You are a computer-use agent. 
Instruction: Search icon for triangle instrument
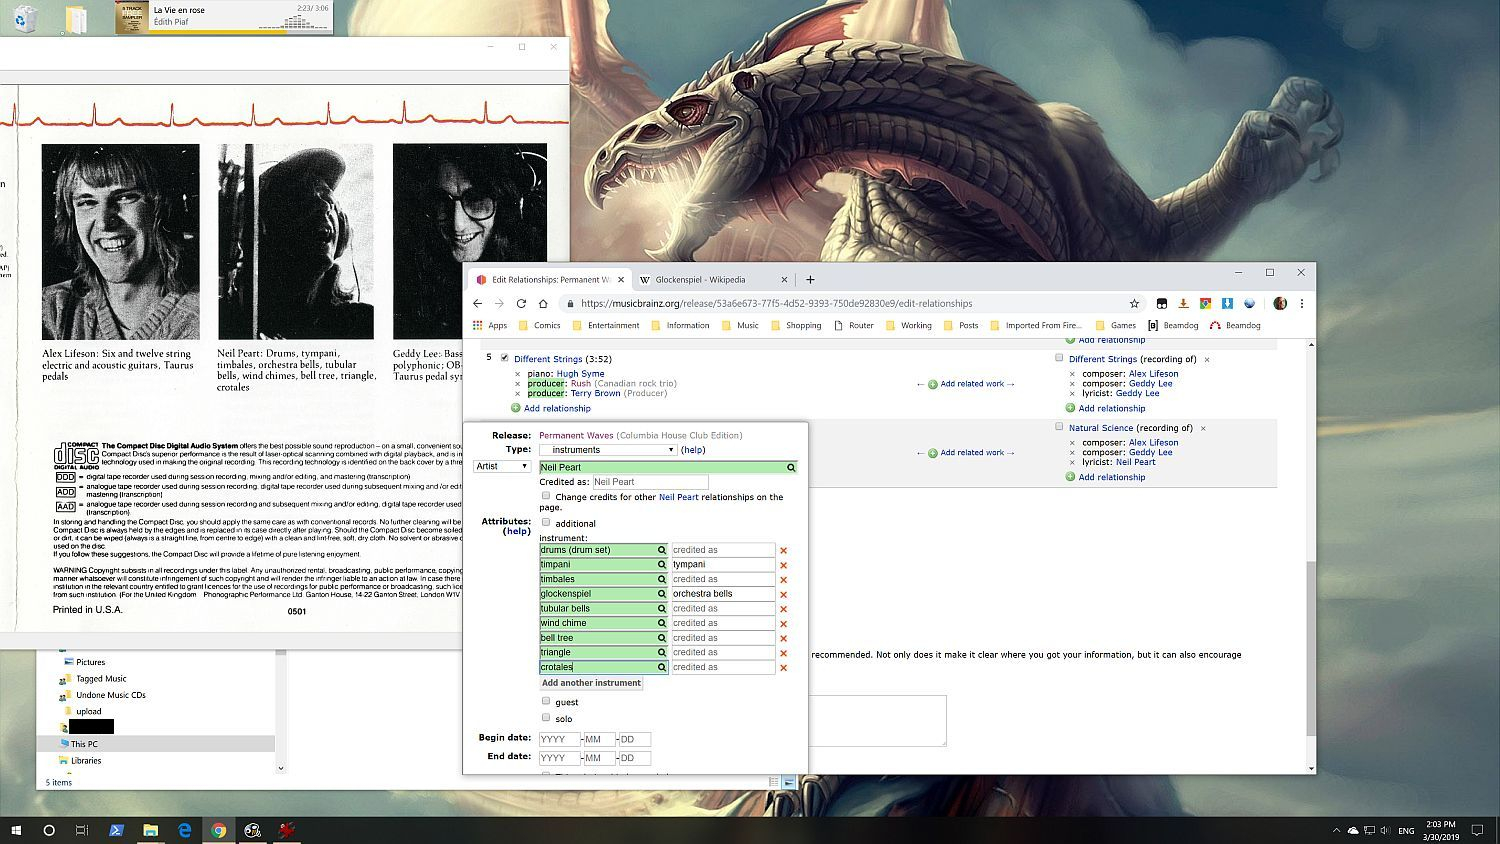pyautogui.click(x=661, y=652)
